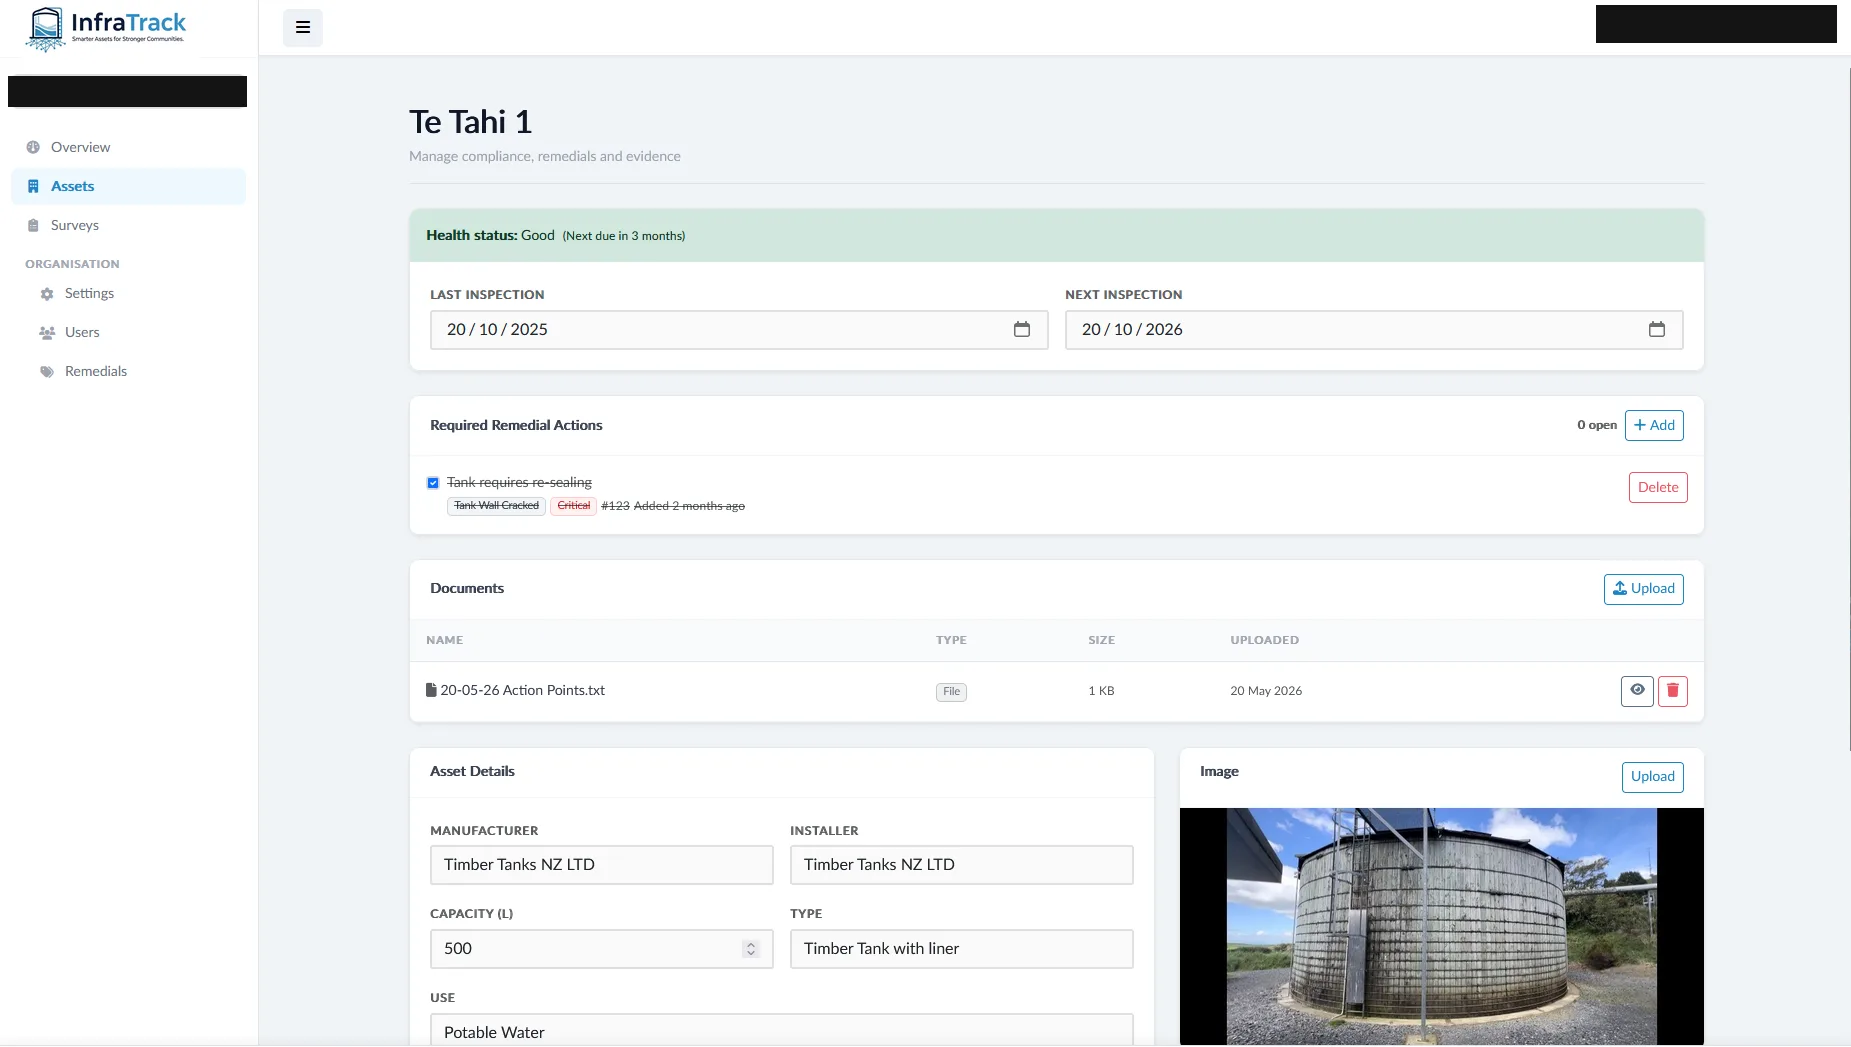The width and height of the screenshot is (1851, 1047).
Task: Click the SIZE column header
Action: point(1101,640)
